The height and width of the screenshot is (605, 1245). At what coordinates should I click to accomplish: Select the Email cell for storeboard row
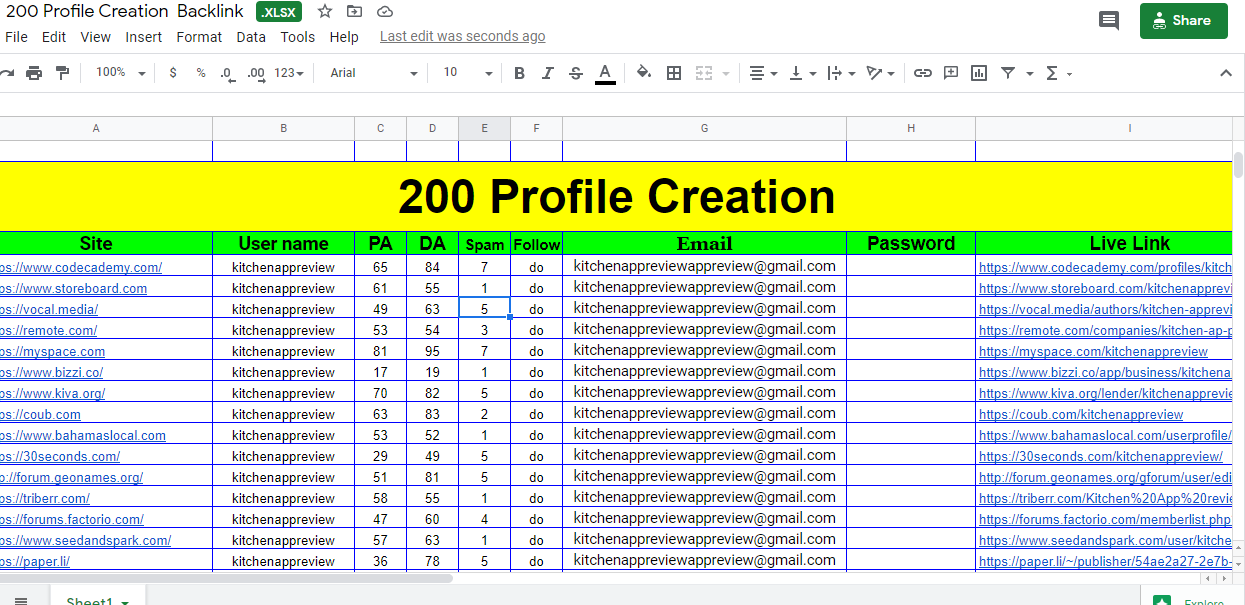(704, 288)
